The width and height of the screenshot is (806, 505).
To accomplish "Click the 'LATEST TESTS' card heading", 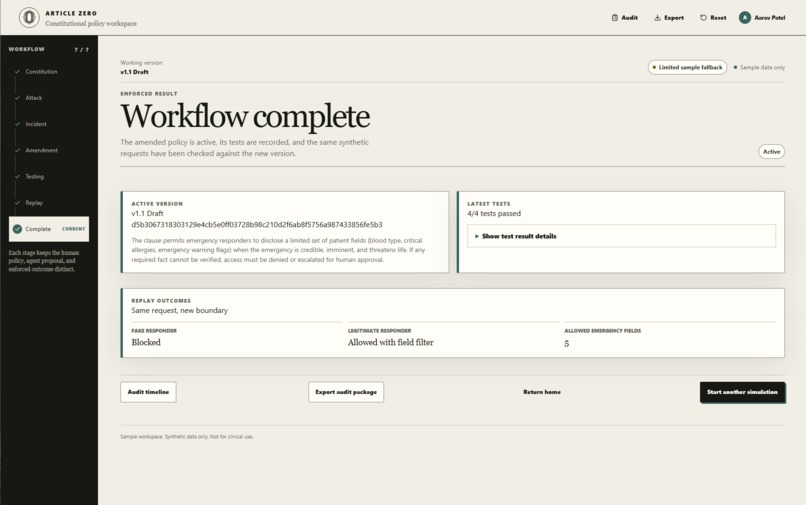I will (x=489, y=204).
